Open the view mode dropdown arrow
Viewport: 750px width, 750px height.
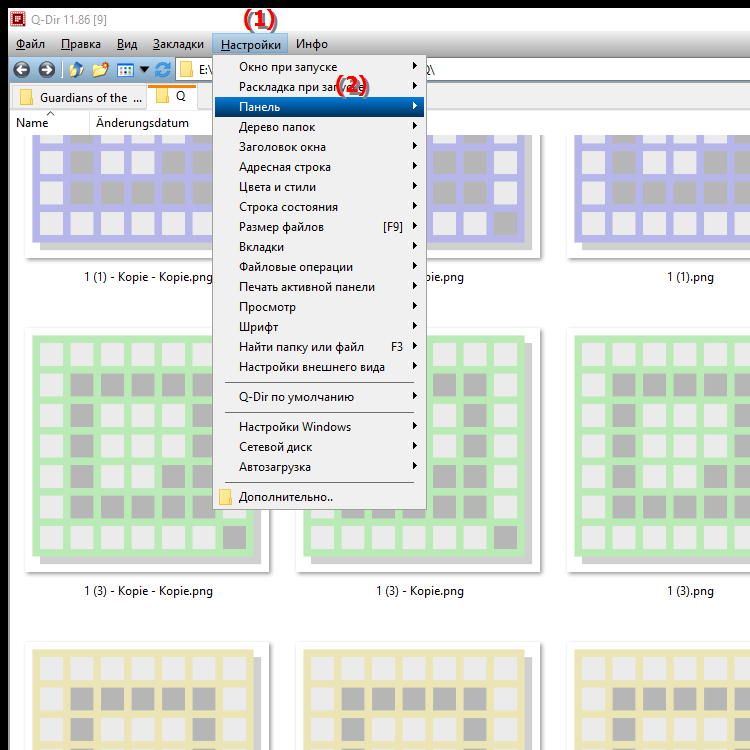(x=144, y=70)
